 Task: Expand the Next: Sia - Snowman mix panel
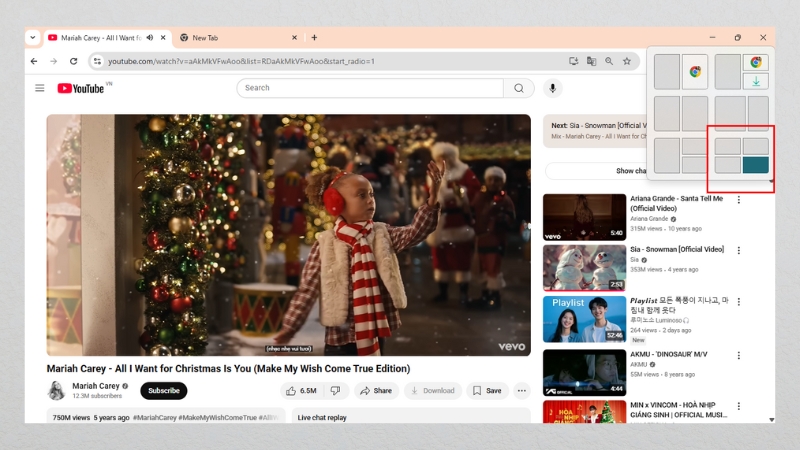point(595,131)
